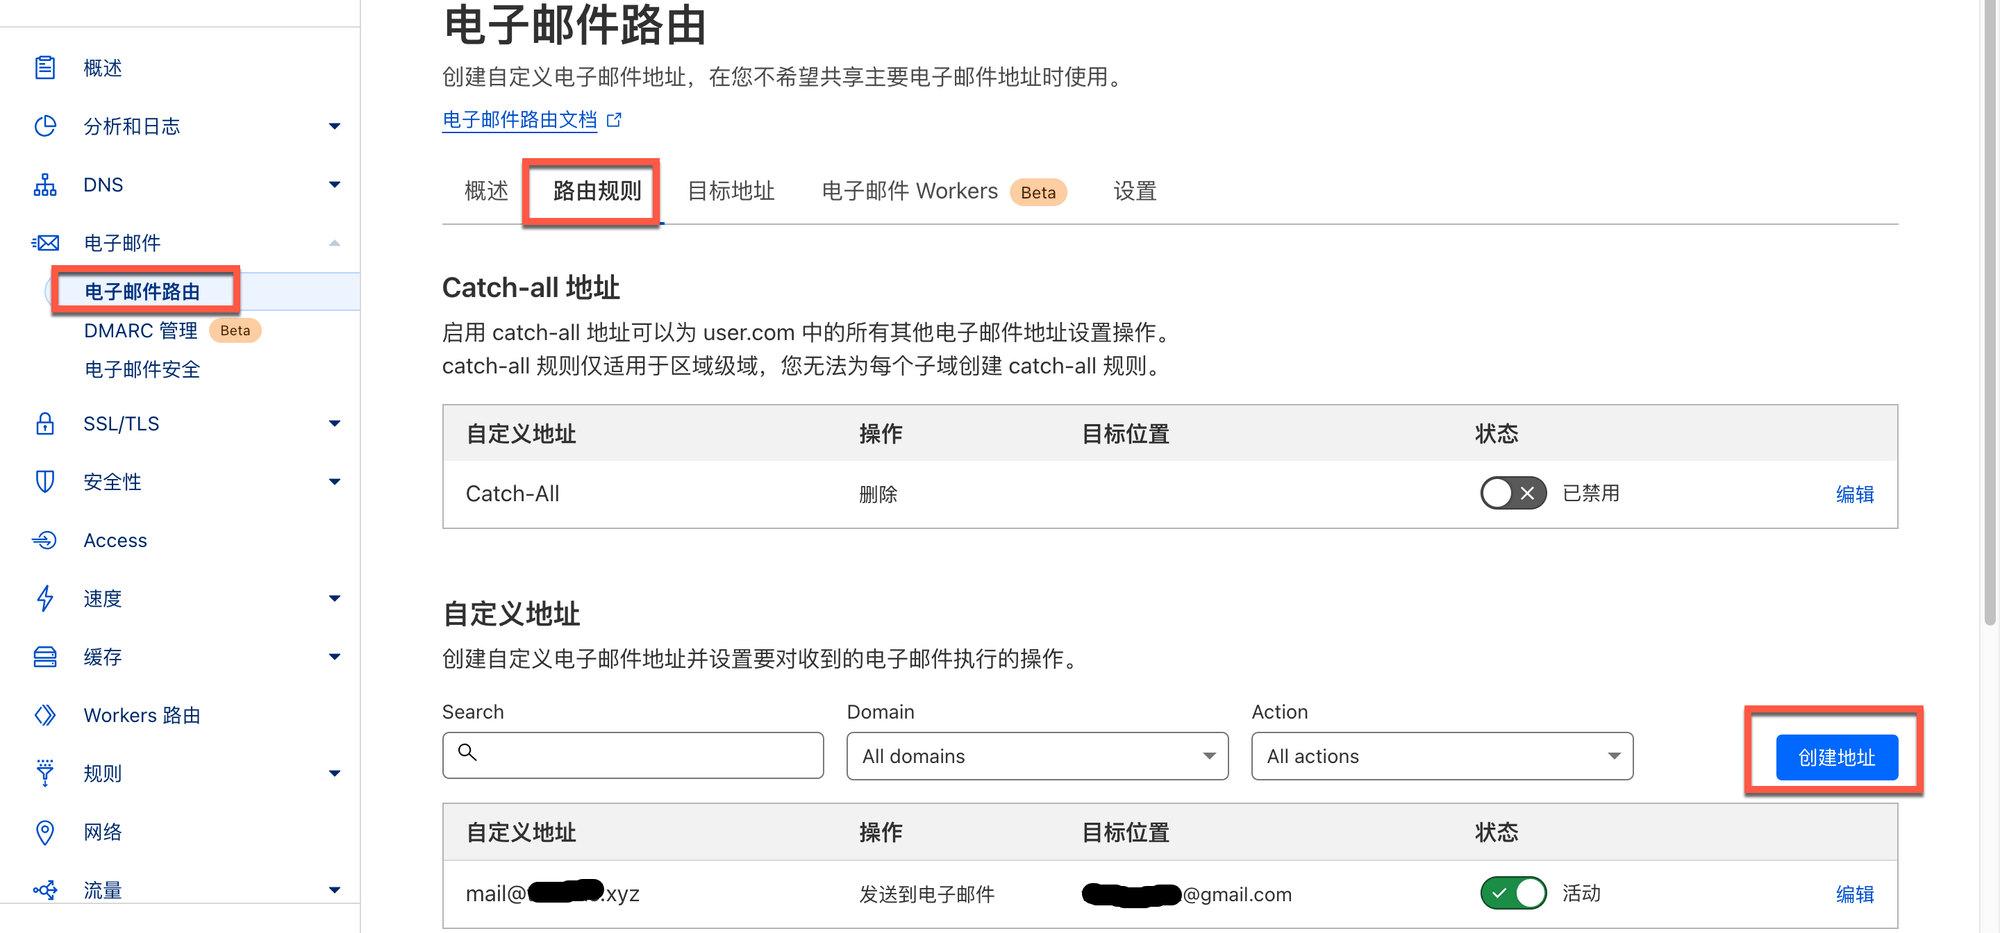Click the DNS network tree icon
This screenshot has width=2000, height=933.
pos(45,185)
